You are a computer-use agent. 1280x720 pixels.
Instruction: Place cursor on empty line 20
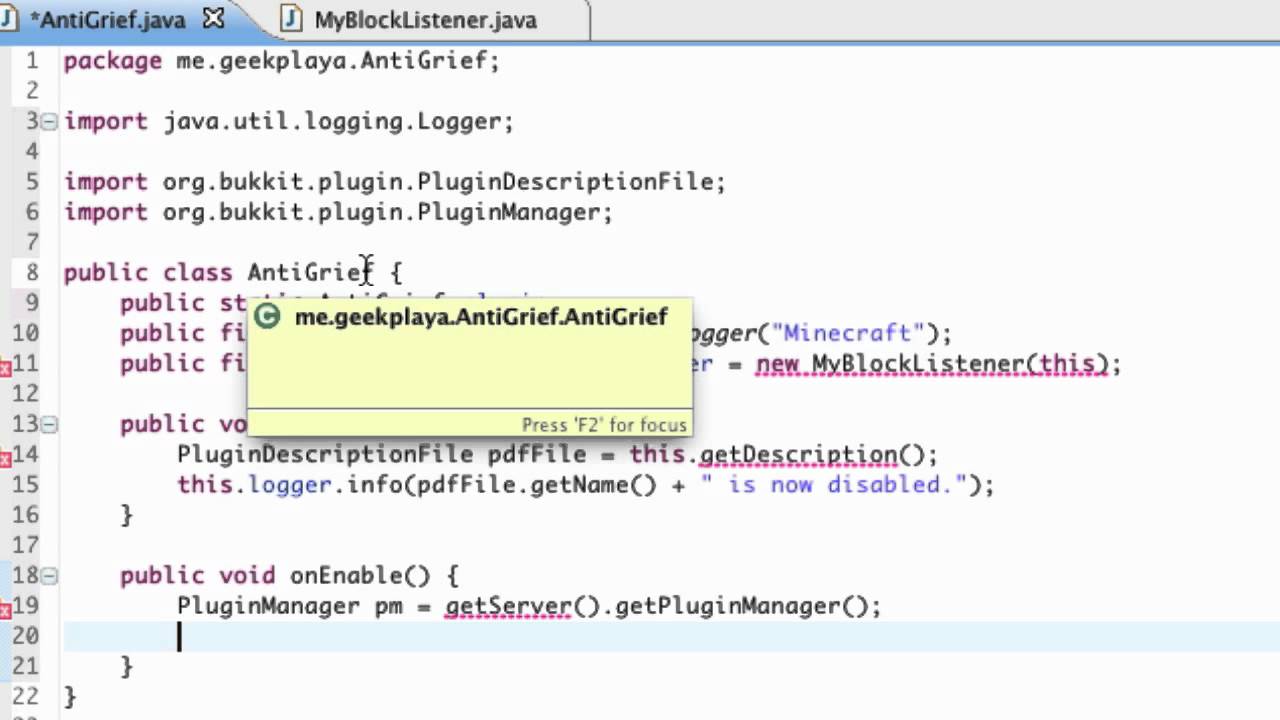(672, 636)
